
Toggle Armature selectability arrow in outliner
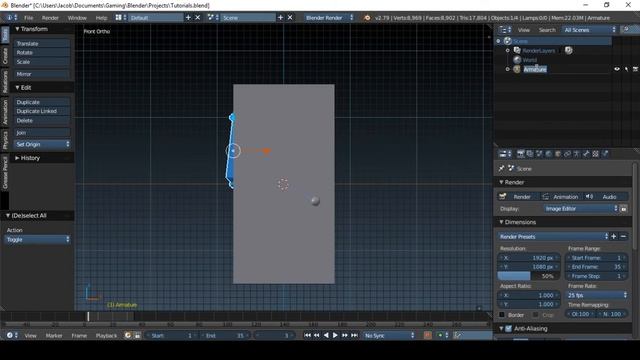pos(626,69)
